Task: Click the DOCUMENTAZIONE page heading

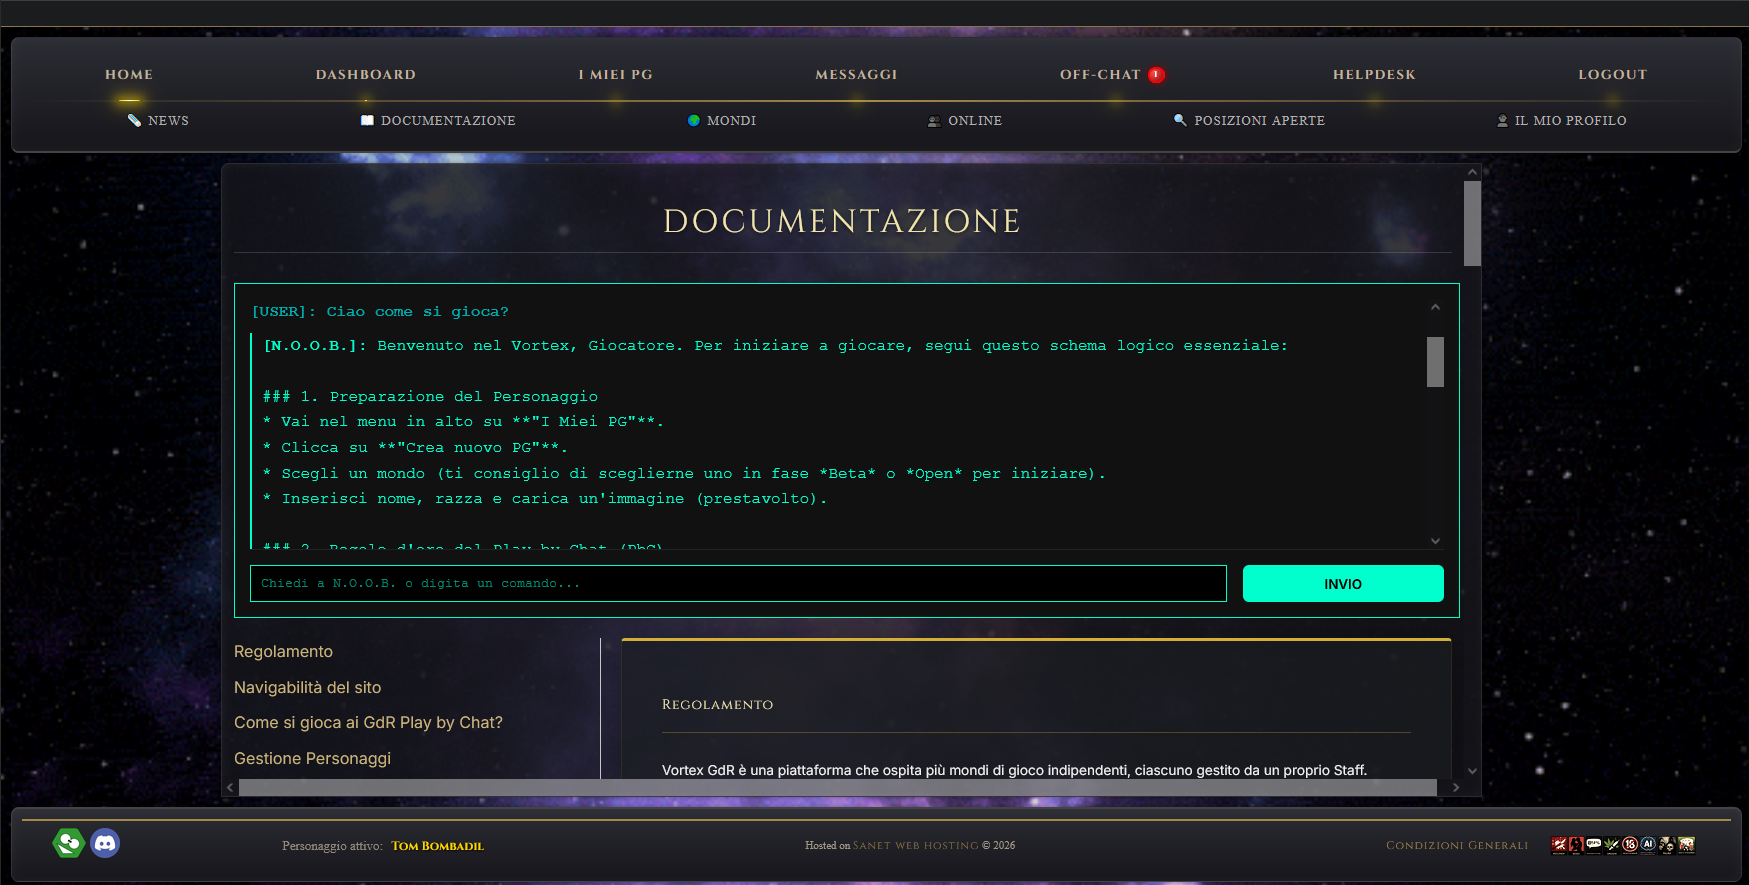Action: tap(842, 221)
